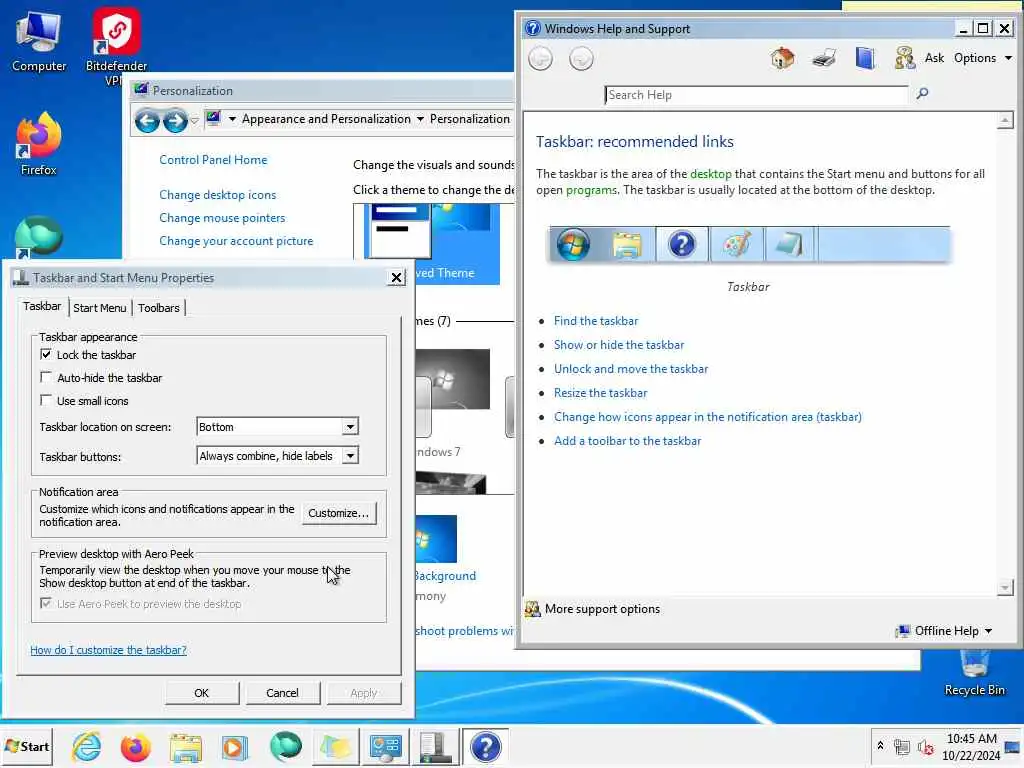Select the Unsaved Theme thumbnail
Viewport: 1024px width, 768px height.
pyautogui.click(x=431, y=243)
